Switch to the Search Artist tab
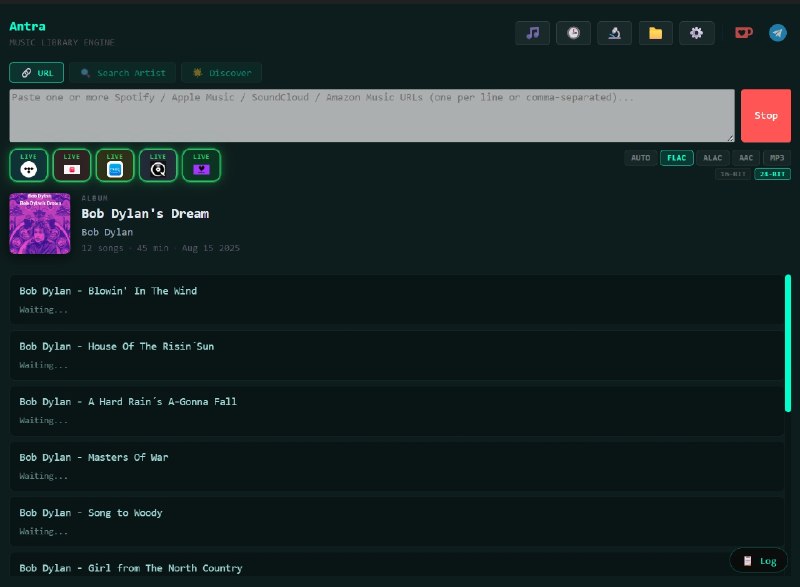This screenshot has height=587, width=800. (122, 73)
